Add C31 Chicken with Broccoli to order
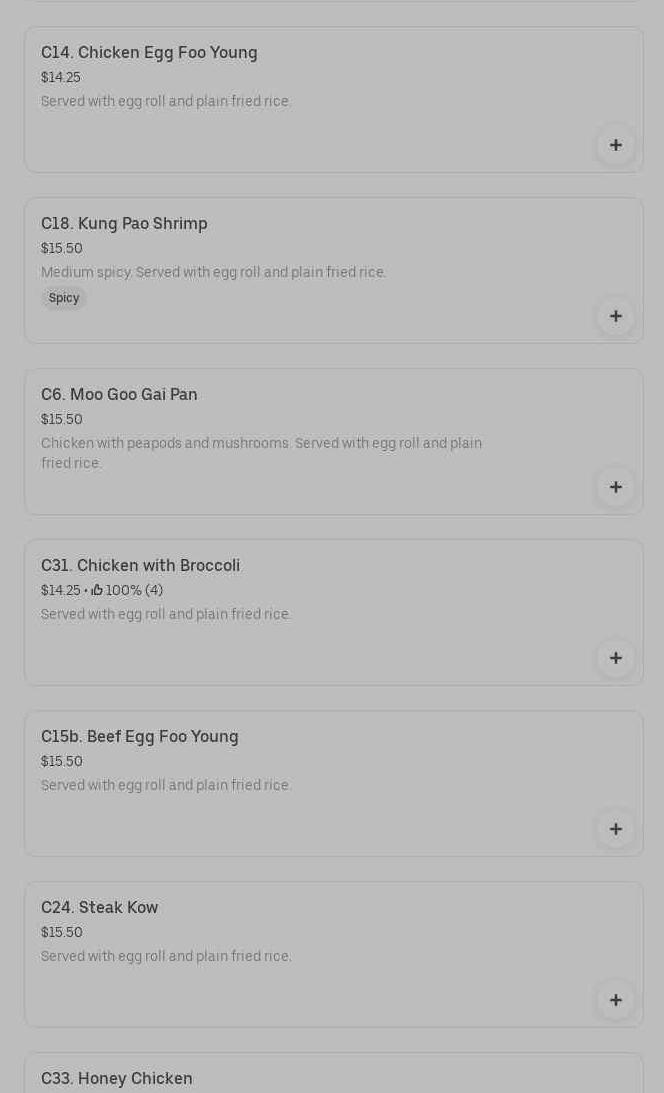This screenshot has height=1093, width=664. tap(615, 658)
